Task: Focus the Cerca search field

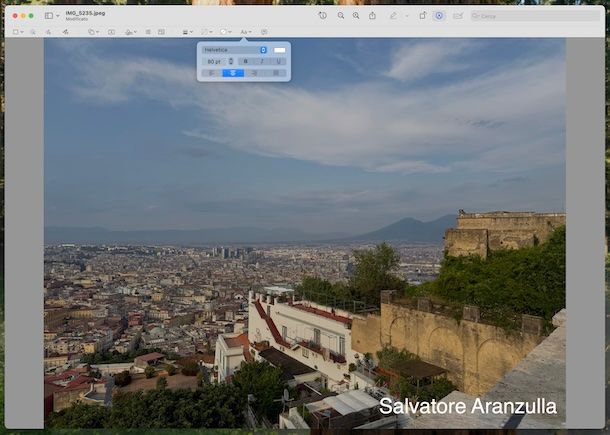Action: point(535,16)
